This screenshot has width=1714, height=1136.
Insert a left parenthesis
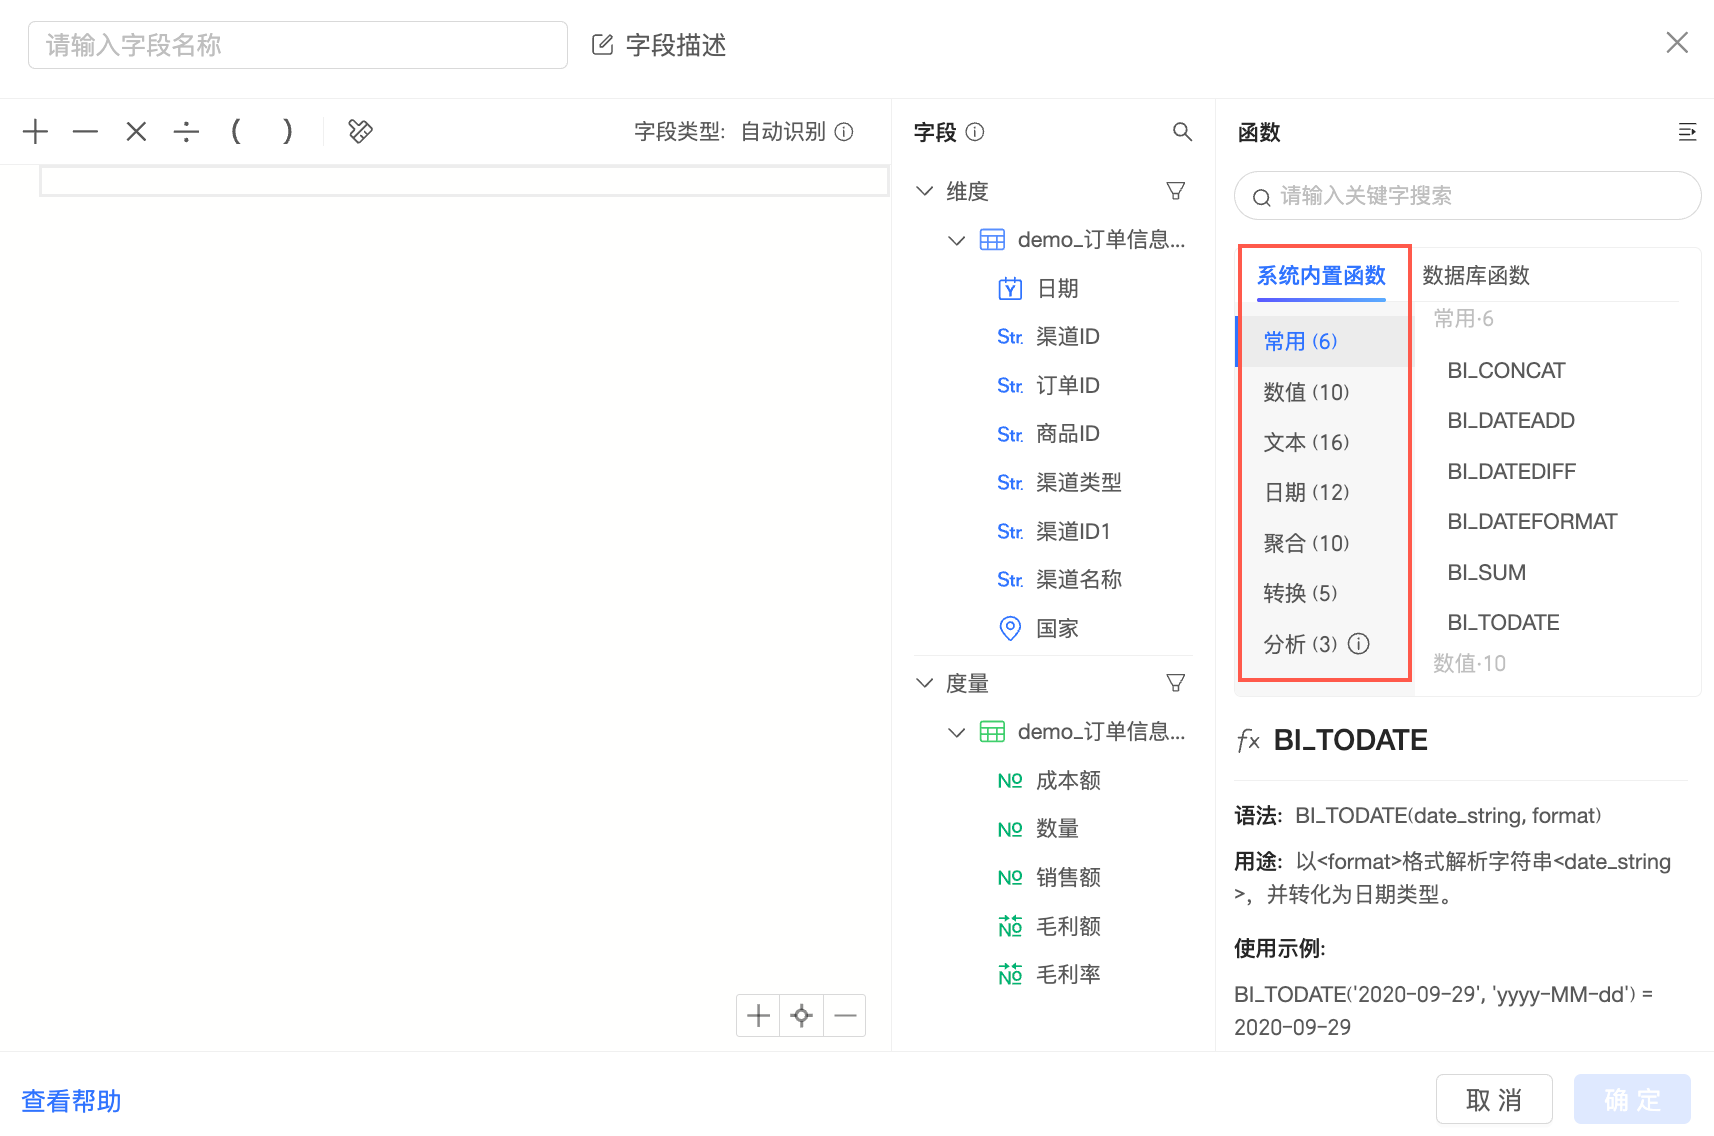[x=236, y=131]
